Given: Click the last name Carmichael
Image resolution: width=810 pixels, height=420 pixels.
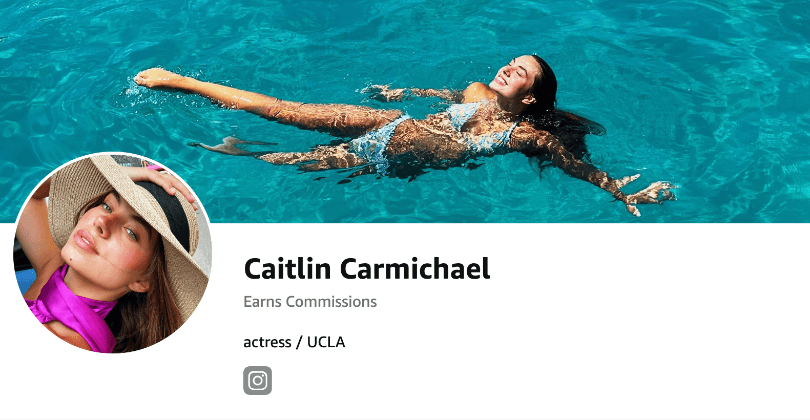Looking at the screenshot, I should pos(415,269).
